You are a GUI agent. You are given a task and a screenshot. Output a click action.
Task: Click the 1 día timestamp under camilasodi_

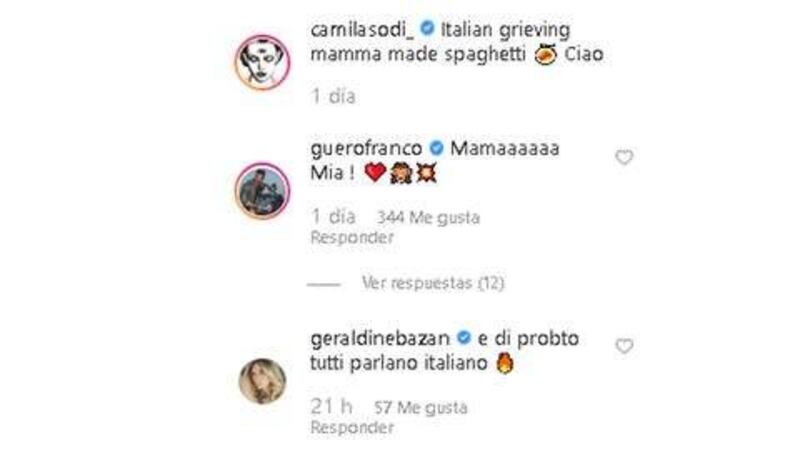333,96
